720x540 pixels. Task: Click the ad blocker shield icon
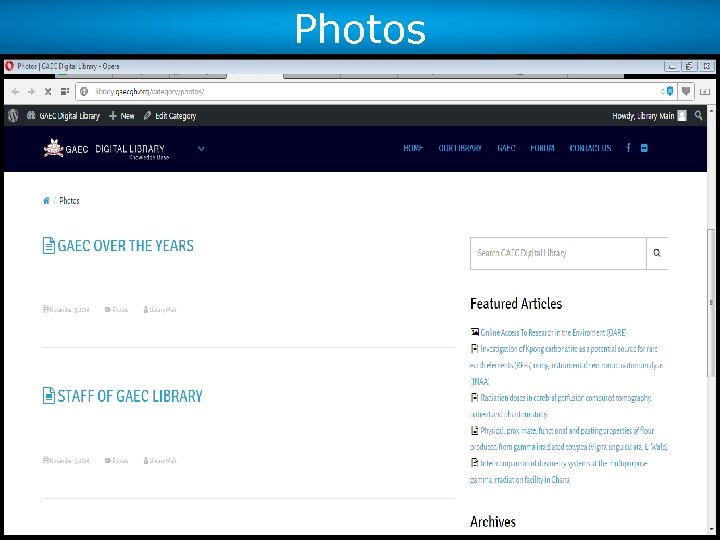(670, 91)
